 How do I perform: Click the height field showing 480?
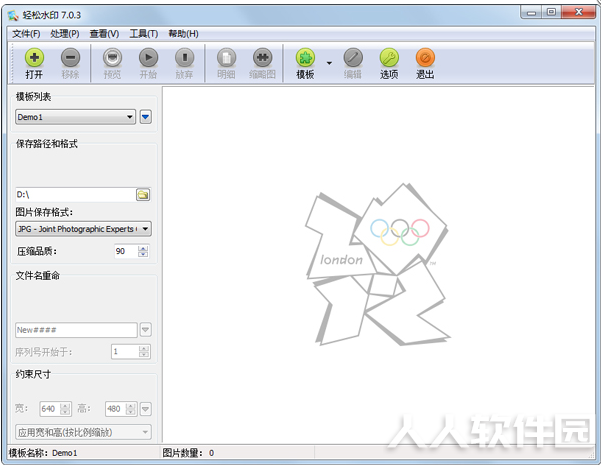click(116, 409)
